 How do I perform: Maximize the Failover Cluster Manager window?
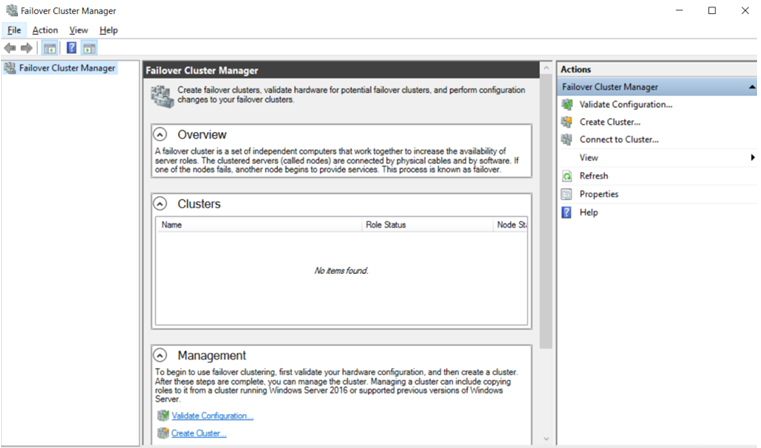(712, 10)
